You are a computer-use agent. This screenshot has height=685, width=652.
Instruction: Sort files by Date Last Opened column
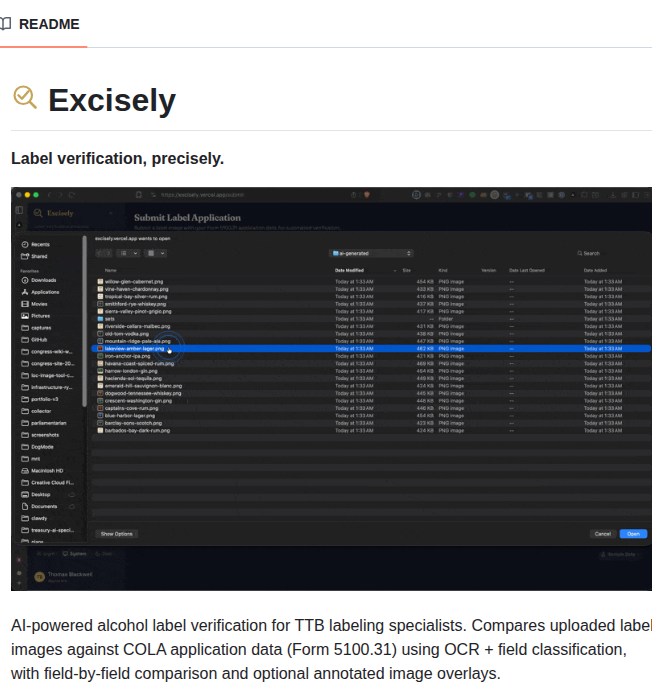click(x=527, y=270)
